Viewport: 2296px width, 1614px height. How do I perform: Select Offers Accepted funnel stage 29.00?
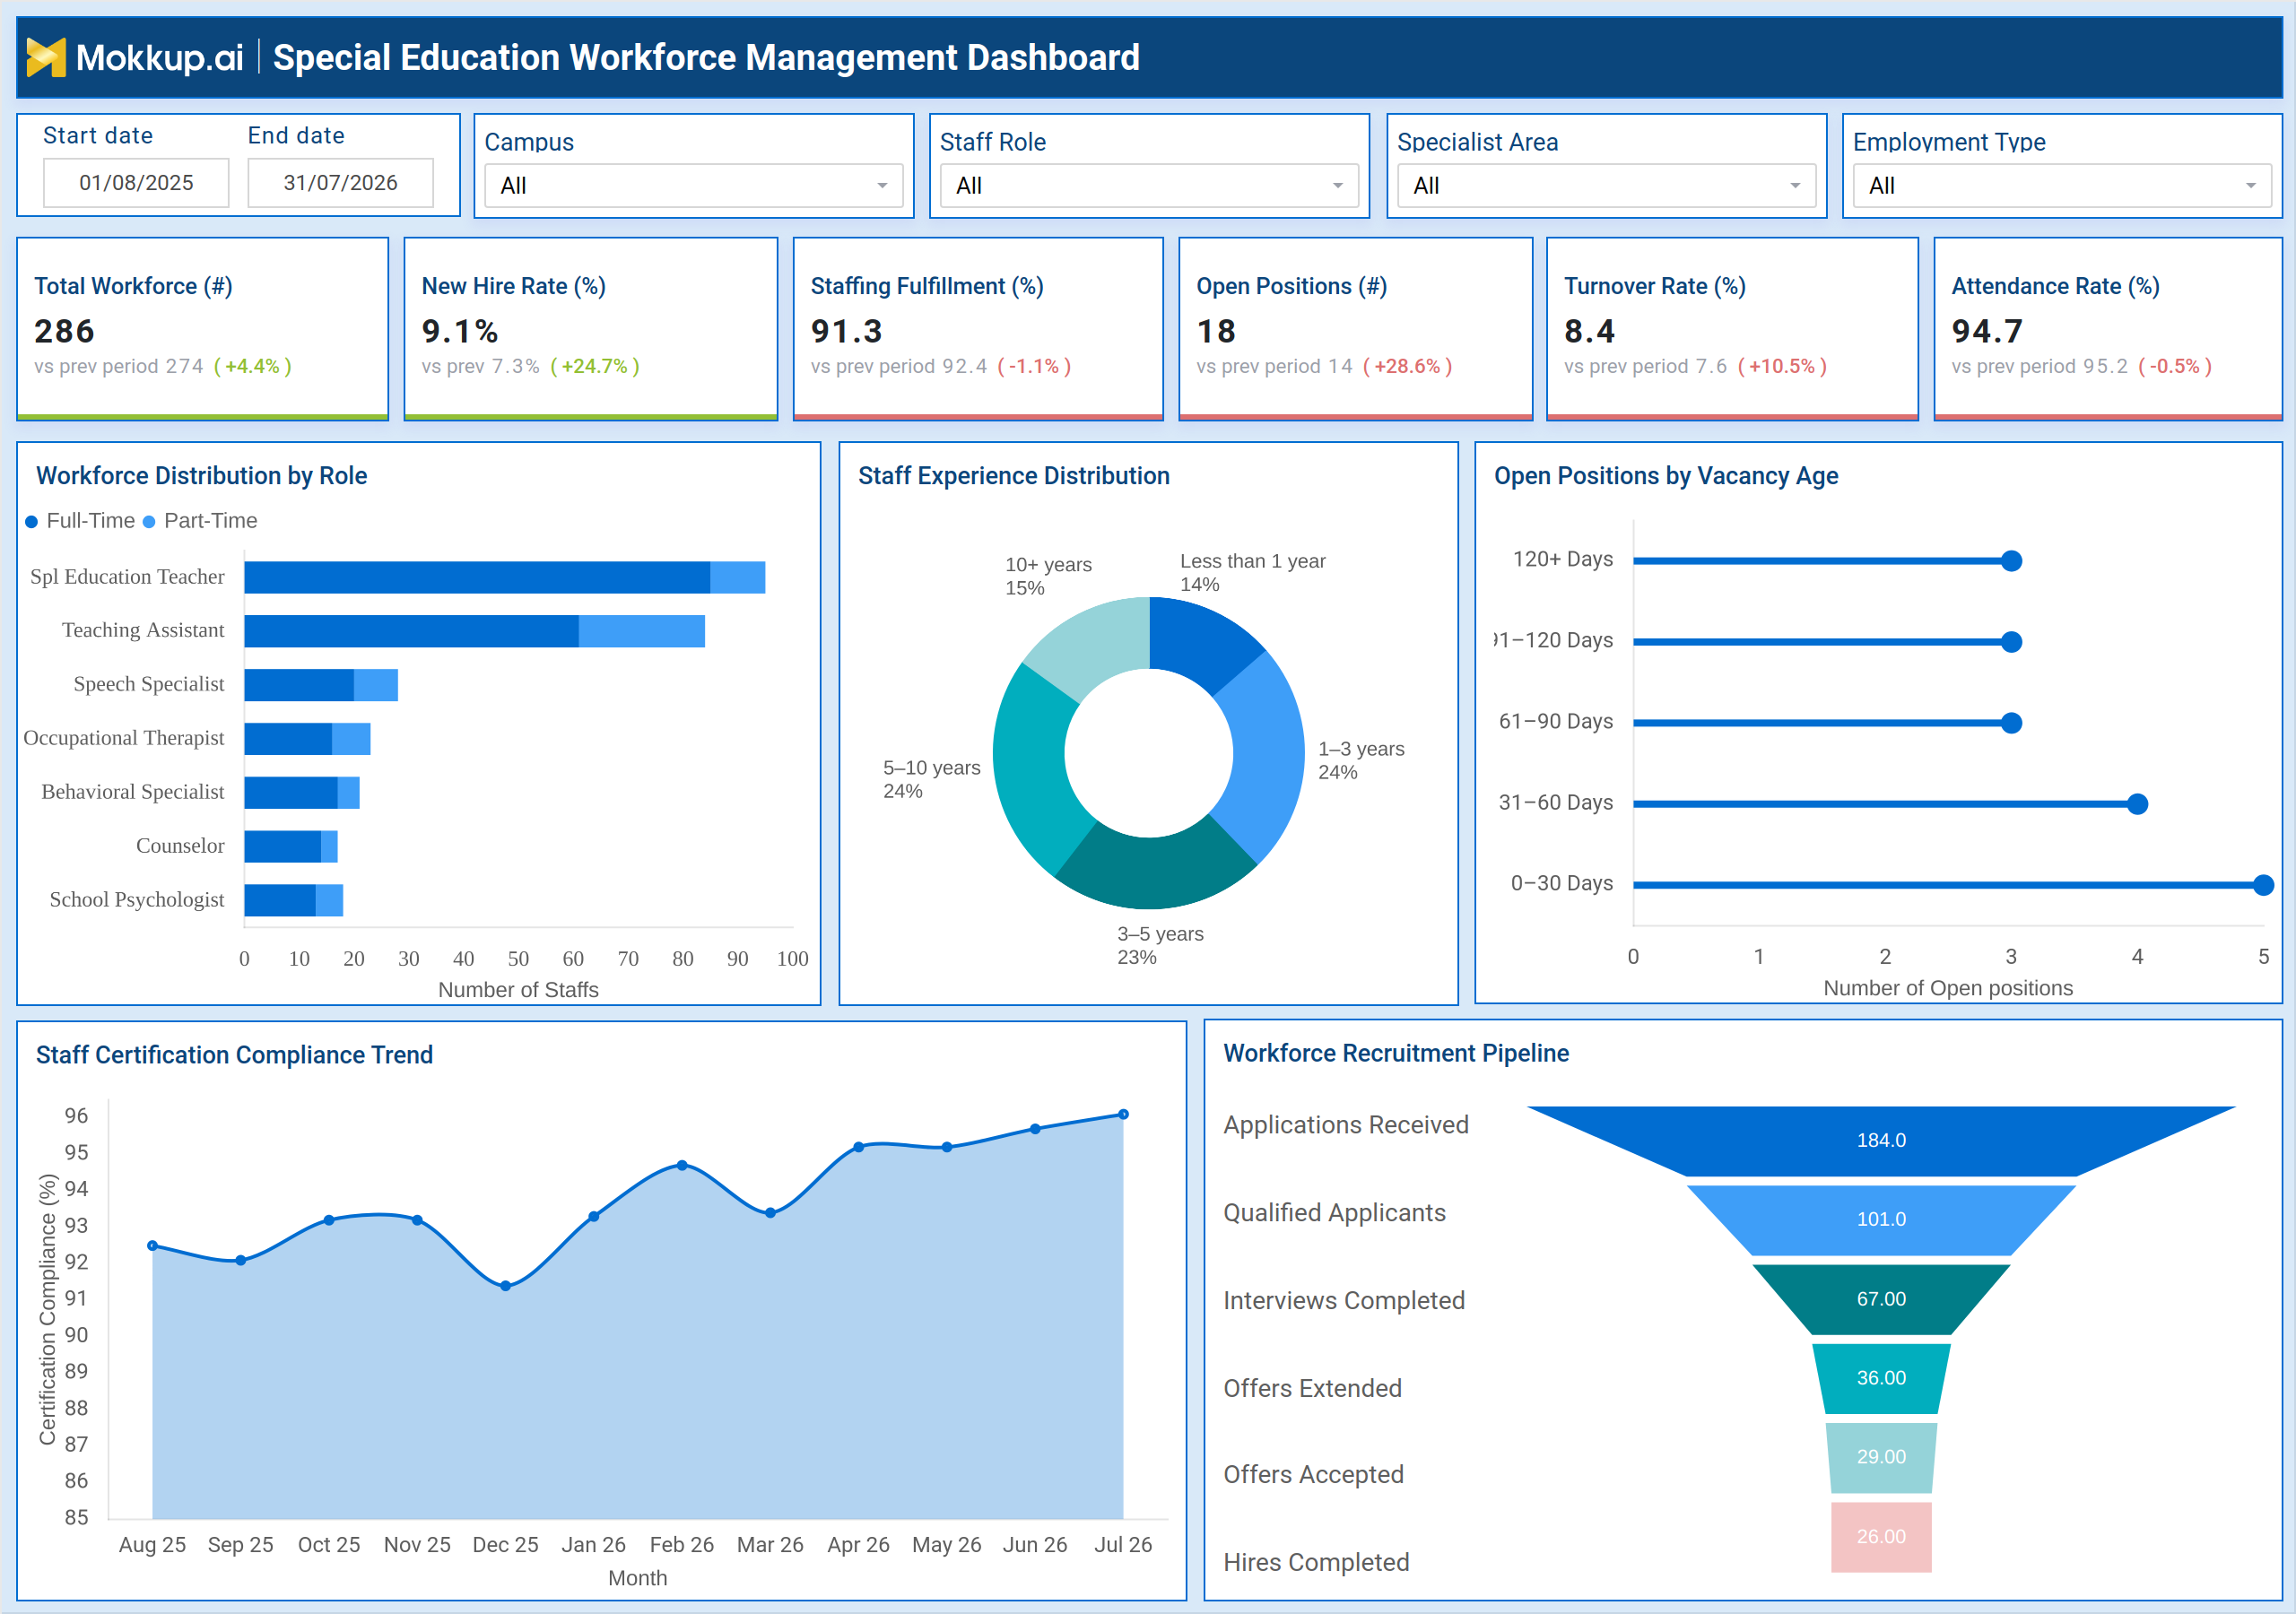tap(1881, 1457)
